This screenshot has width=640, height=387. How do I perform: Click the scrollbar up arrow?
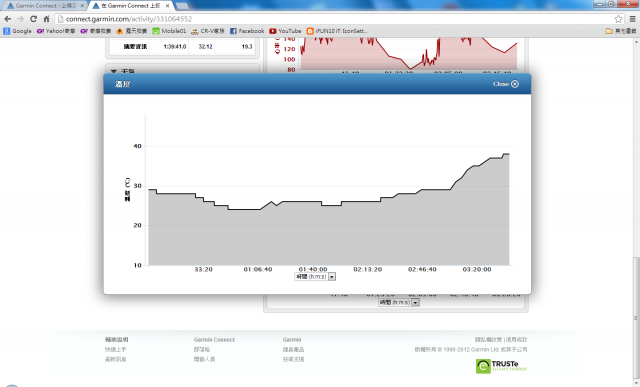coord(636,41)
